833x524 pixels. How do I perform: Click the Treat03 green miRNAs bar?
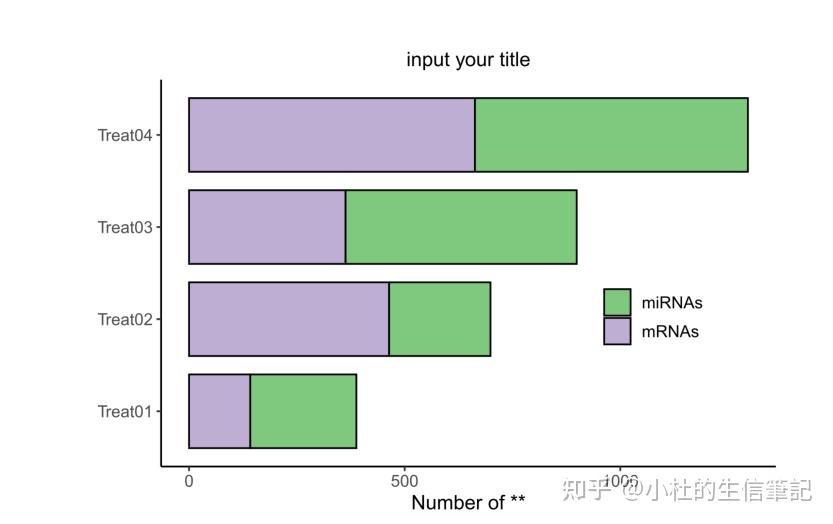click(461, 227)
